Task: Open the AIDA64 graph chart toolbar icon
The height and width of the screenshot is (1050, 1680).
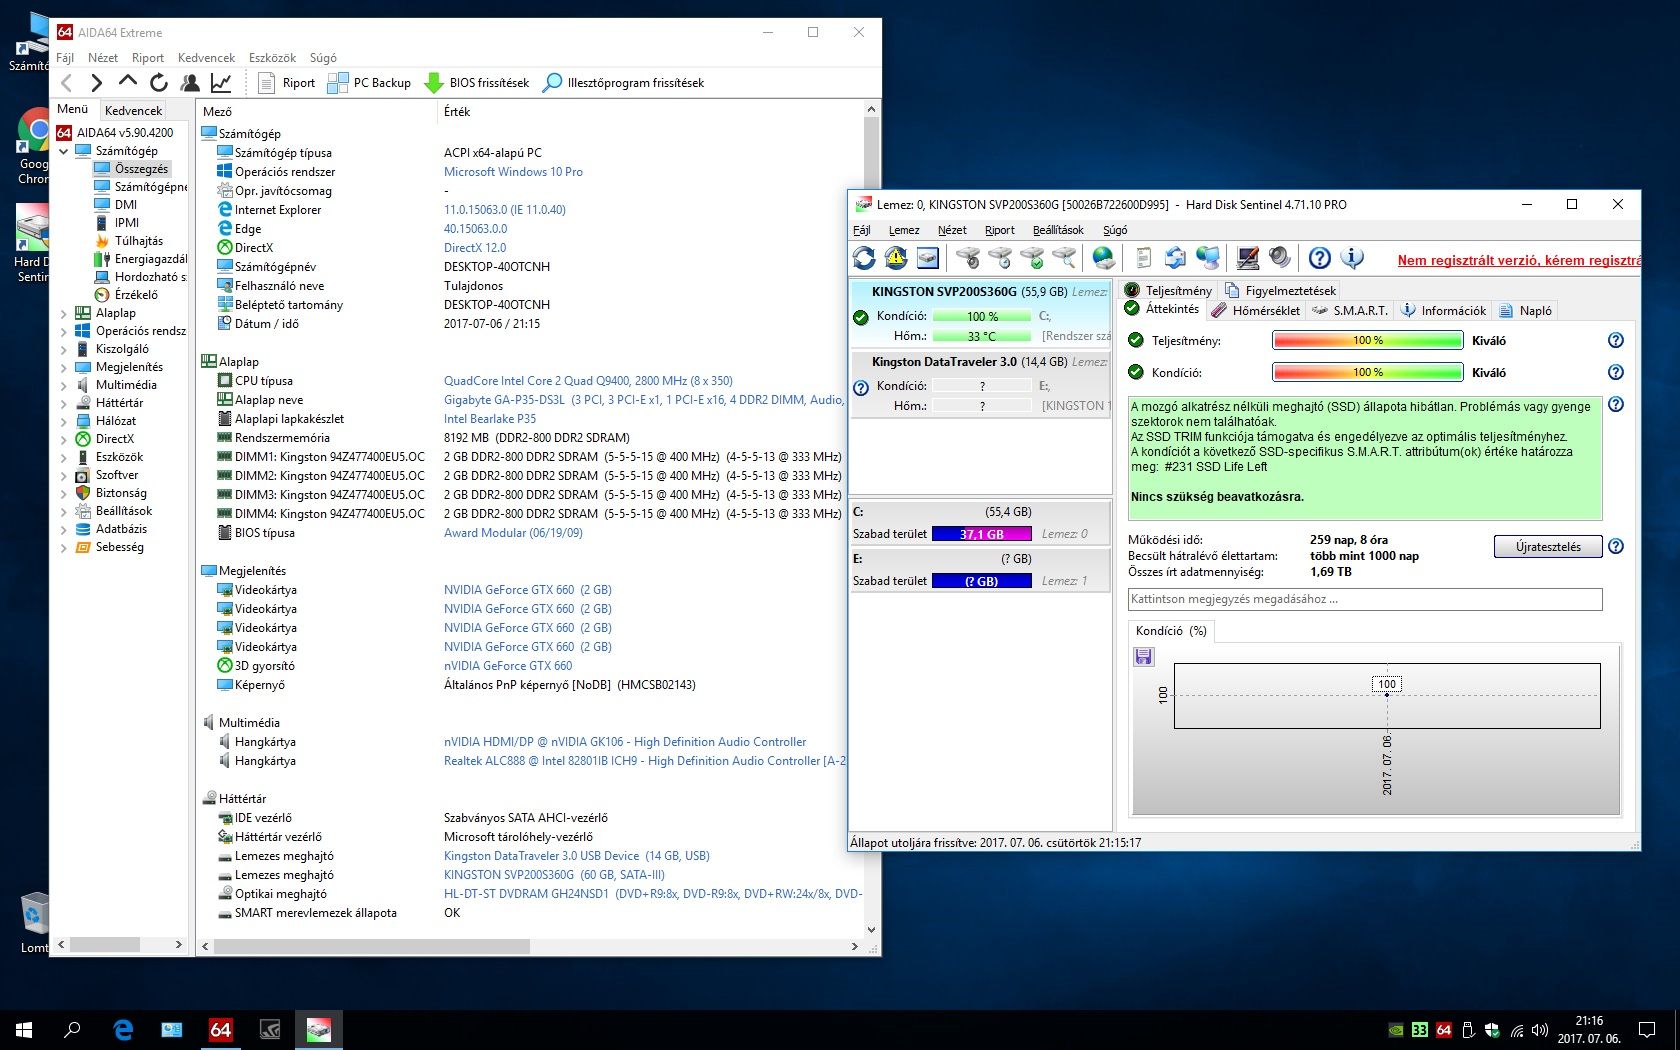Action: 220,83
